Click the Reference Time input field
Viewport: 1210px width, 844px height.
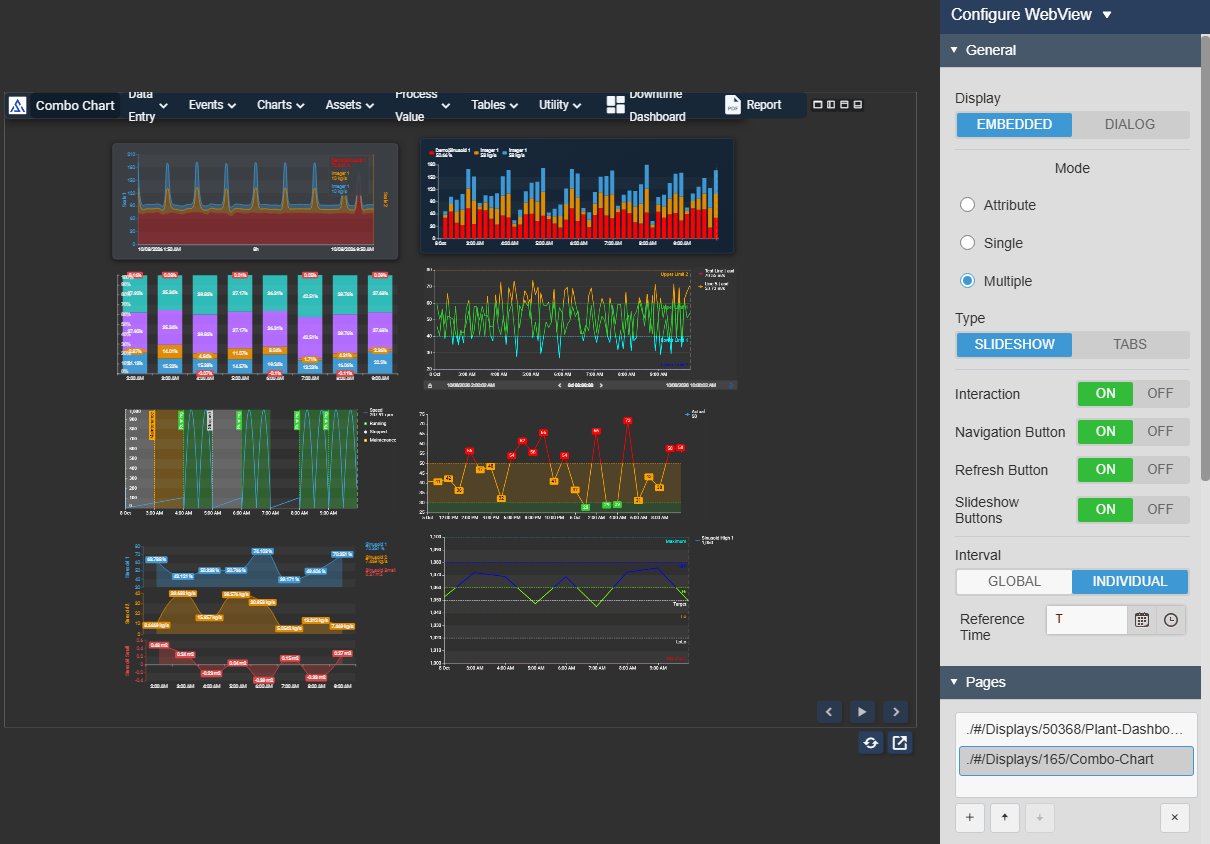pos(1088,620)
